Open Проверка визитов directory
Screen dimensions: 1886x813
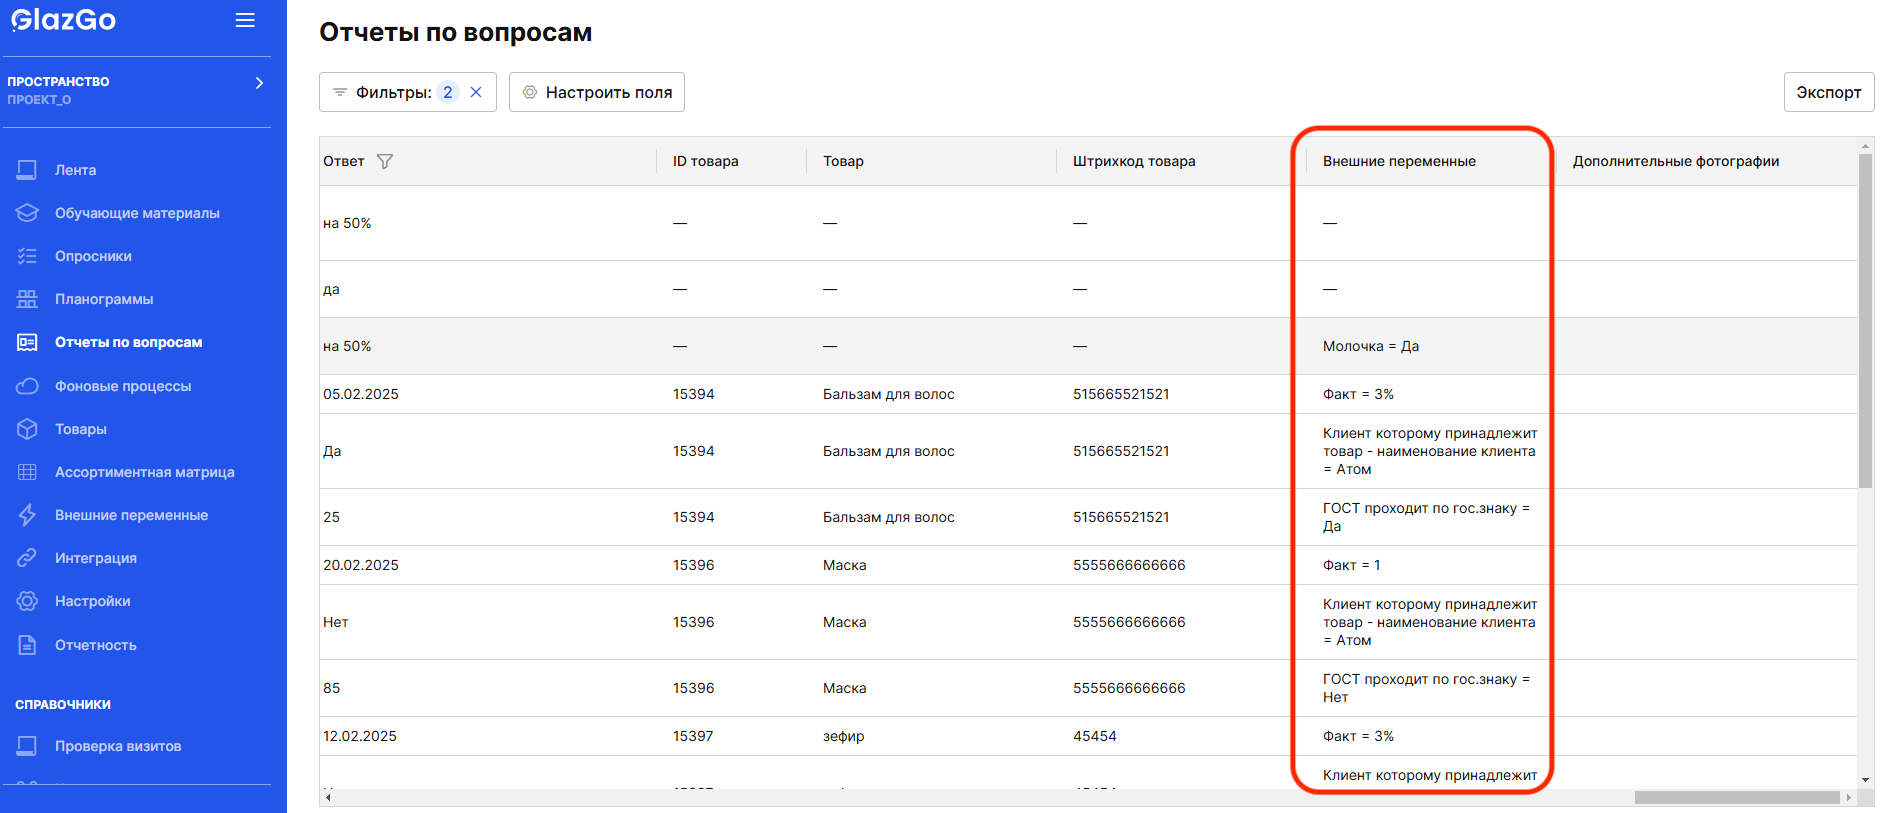point(118,746)
